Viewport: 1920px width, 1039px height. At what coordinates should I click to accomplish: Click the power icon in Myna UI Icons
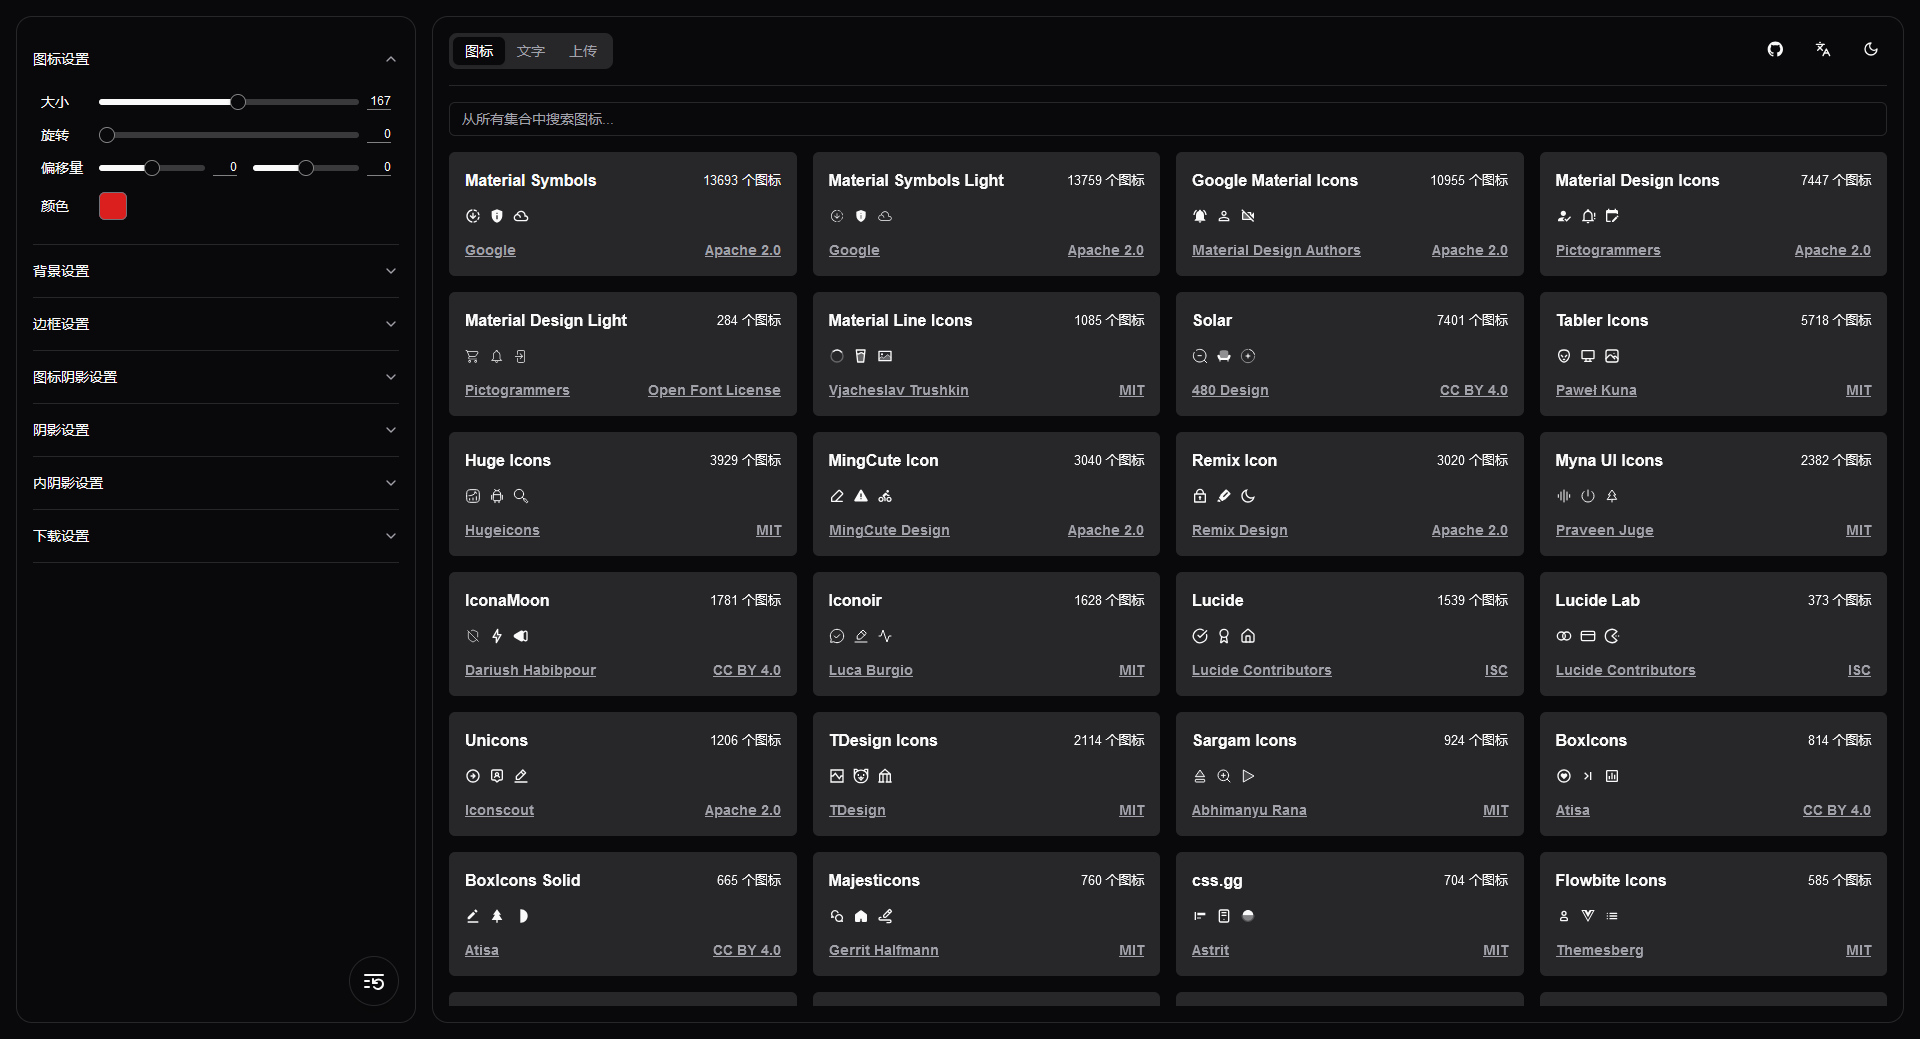(x=1588, y=496)
